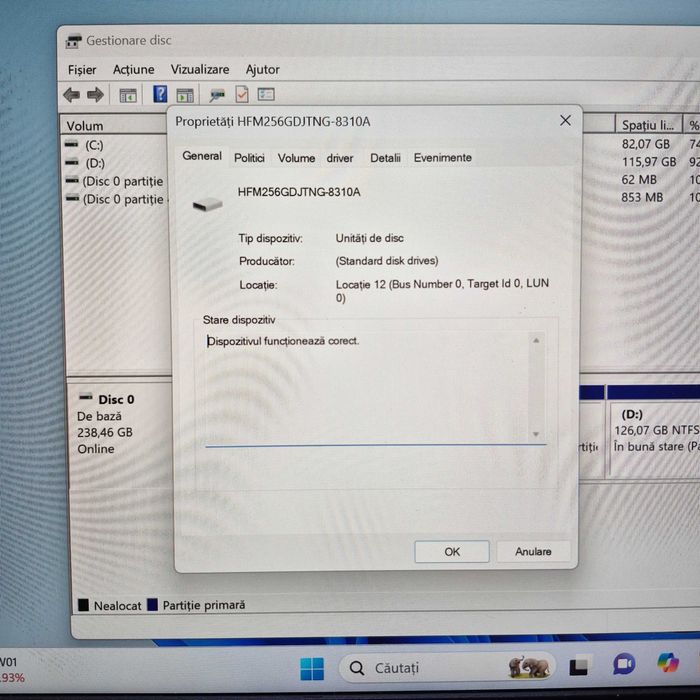Click the 853 MB free space value

pos(642,197)
